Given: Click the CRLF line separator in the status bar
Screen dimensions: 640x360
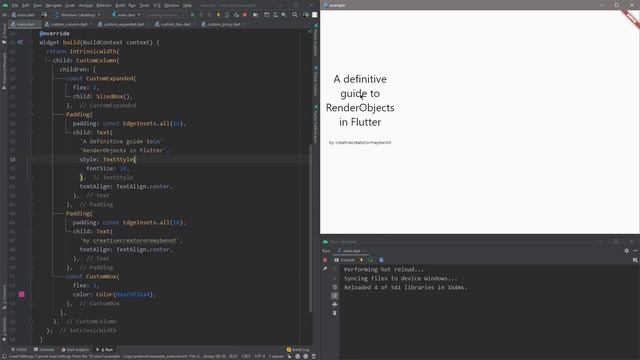Looking at the screenshot, I should tap(246, 356).
